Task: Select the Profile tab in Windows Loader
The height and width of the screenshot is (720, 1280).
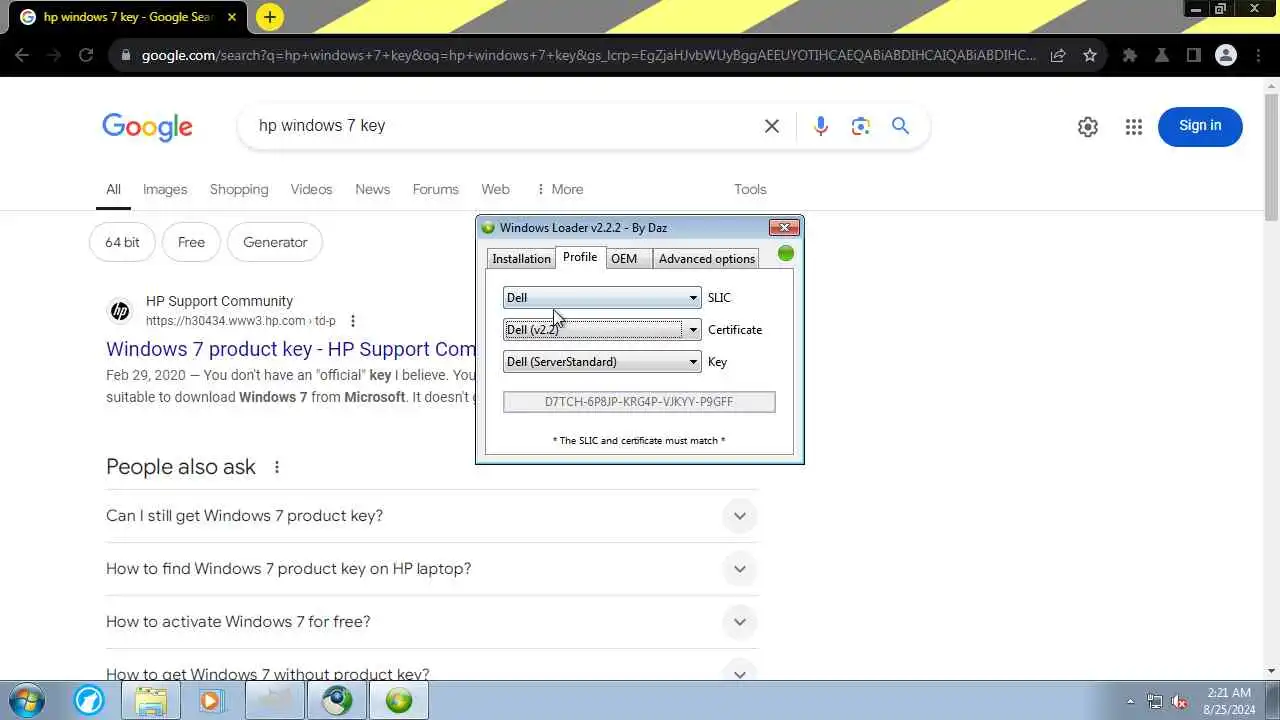Action: point(580,257)
